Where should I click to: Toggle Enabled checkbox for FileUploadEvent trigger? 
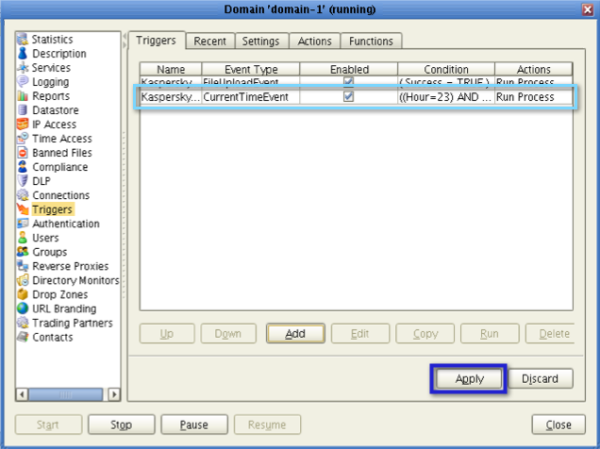pyautogui.click(x=348, y=83)
